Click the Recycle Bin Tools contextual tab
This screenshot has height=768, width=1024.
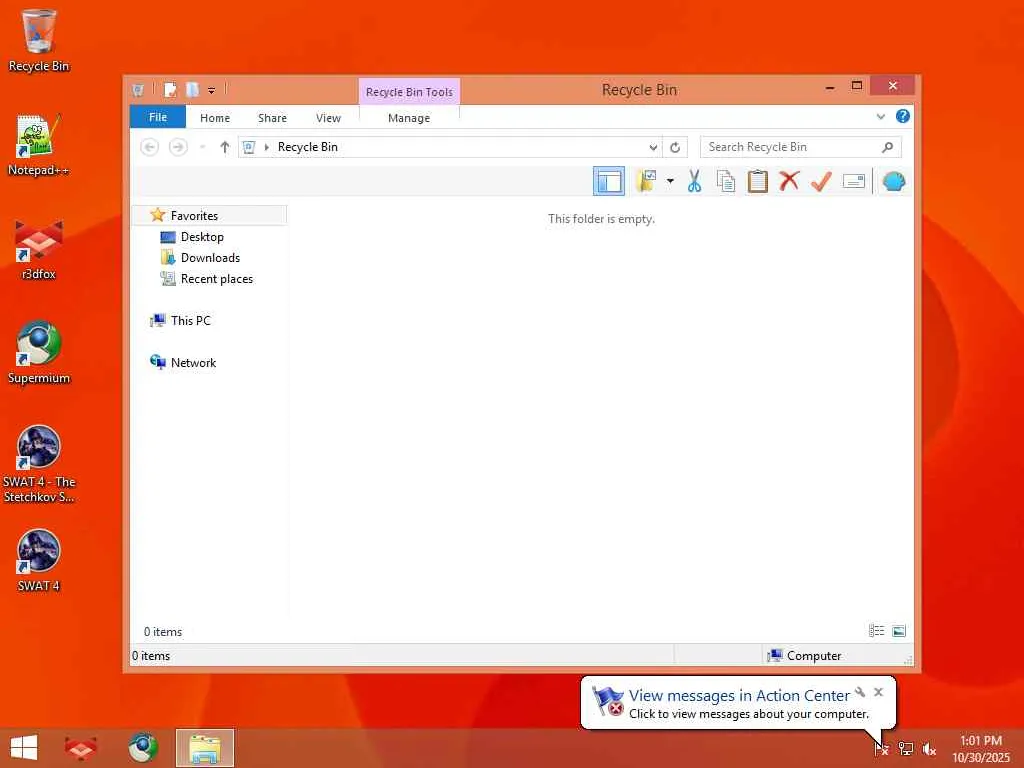coord(409,92)
